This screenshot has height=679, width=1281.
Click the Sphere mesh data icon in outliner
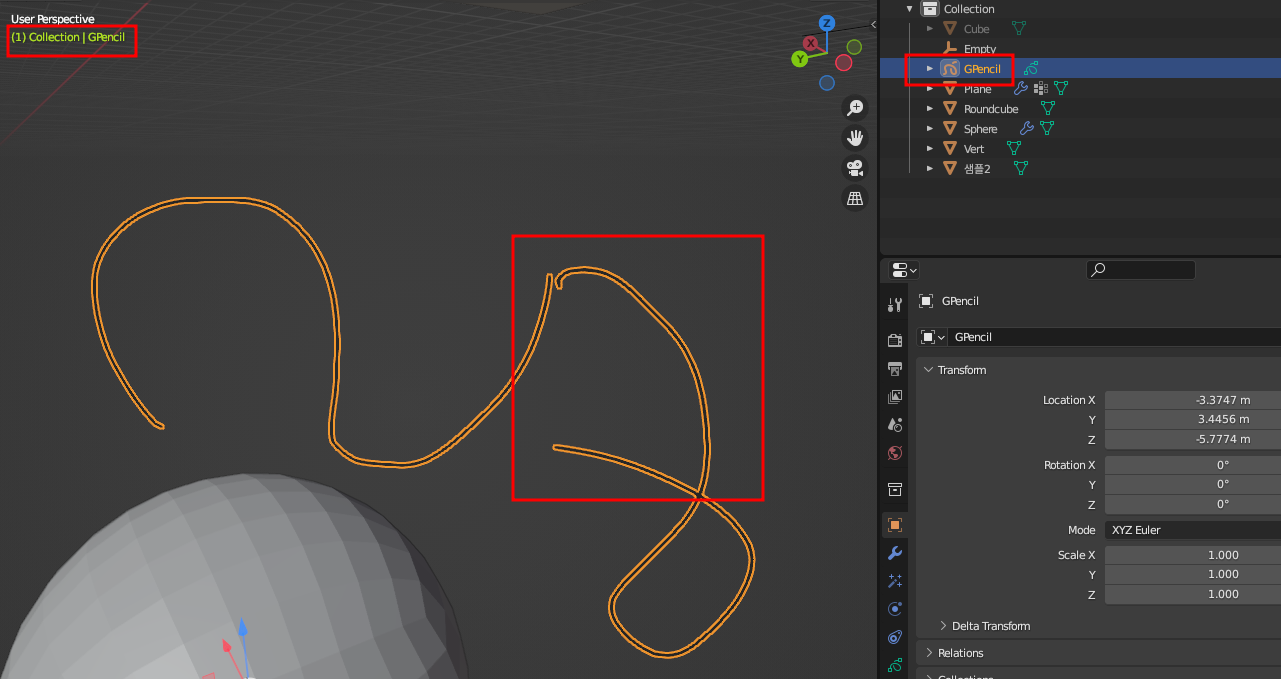[x=1046, y=128]
